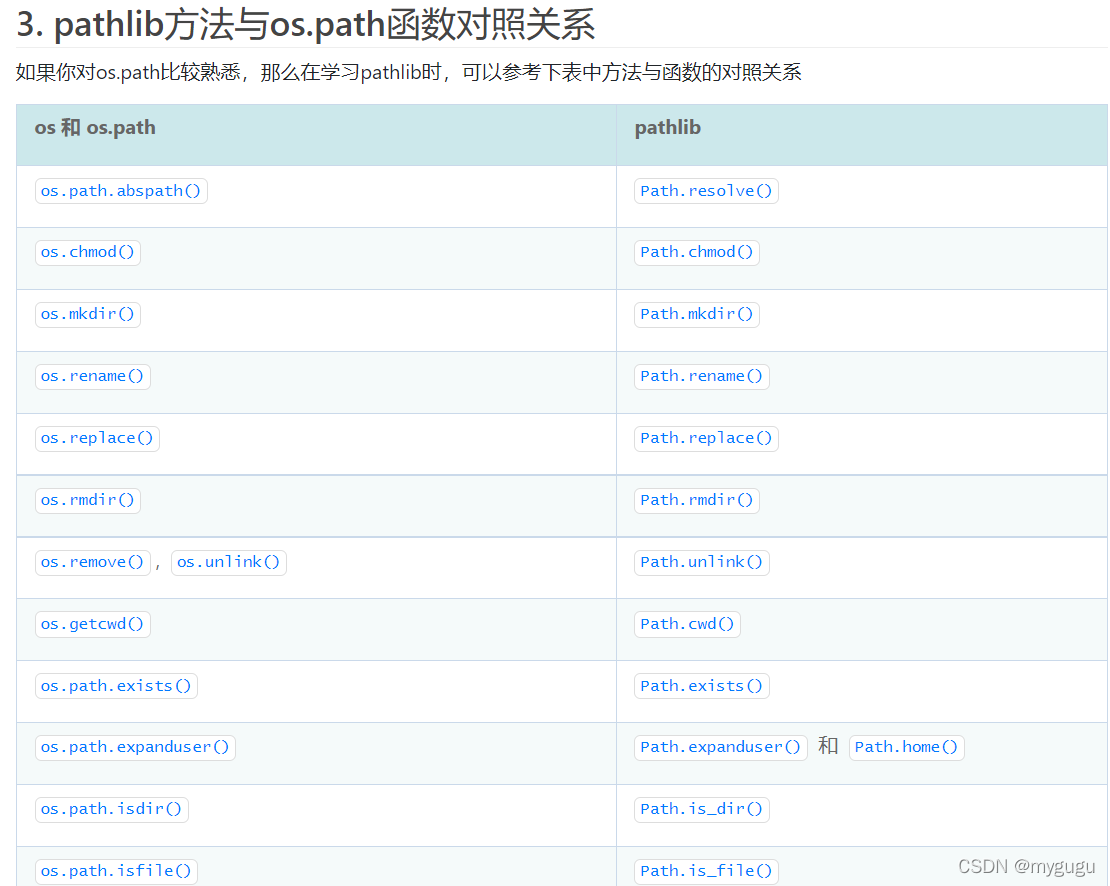Open the os.unlink() link
This screenshot has width=1110, height=886.
[228, 562]
